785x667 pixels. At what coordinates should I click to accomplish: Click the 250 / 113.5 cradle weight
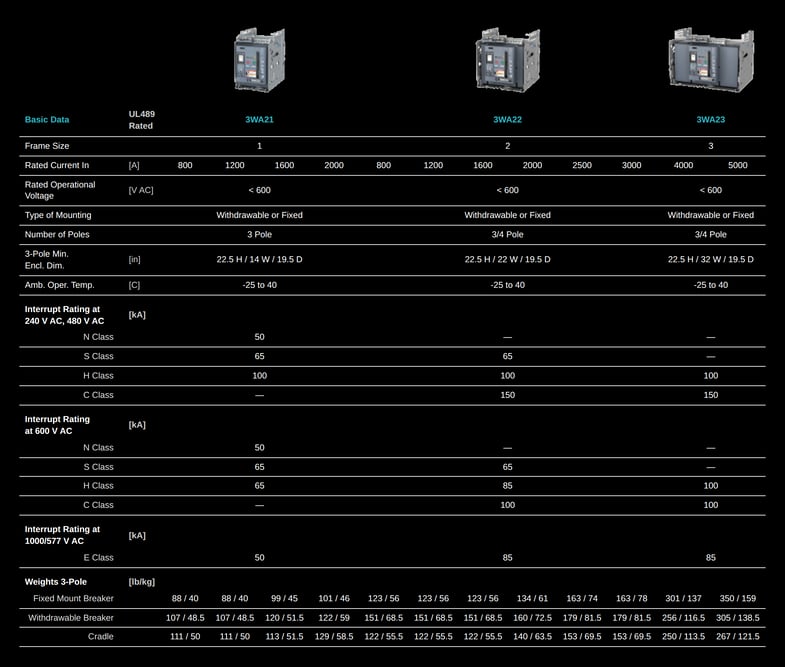click(x=683, y=636)
